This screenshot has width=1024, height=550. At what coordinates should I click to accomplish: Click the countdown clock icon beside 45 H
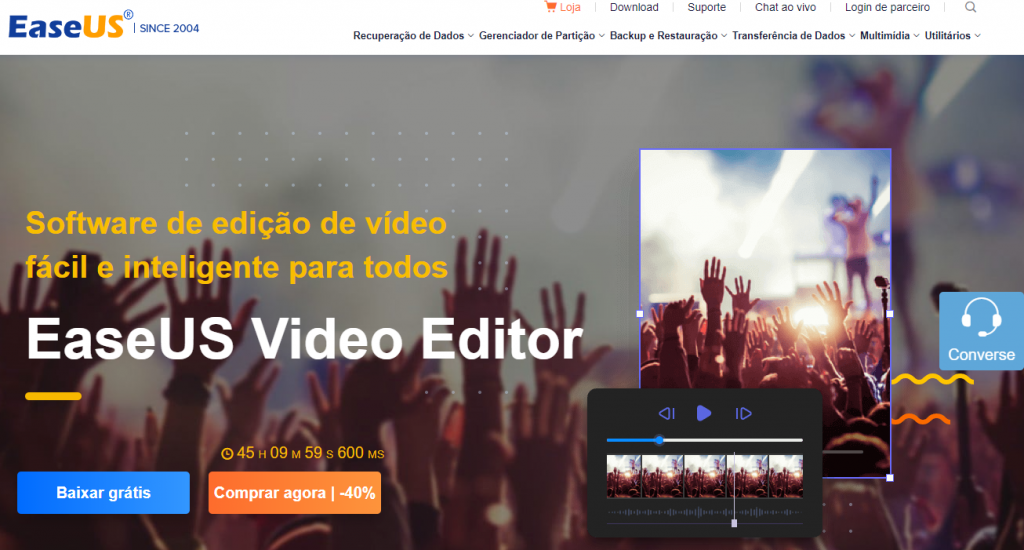(227, 453)
